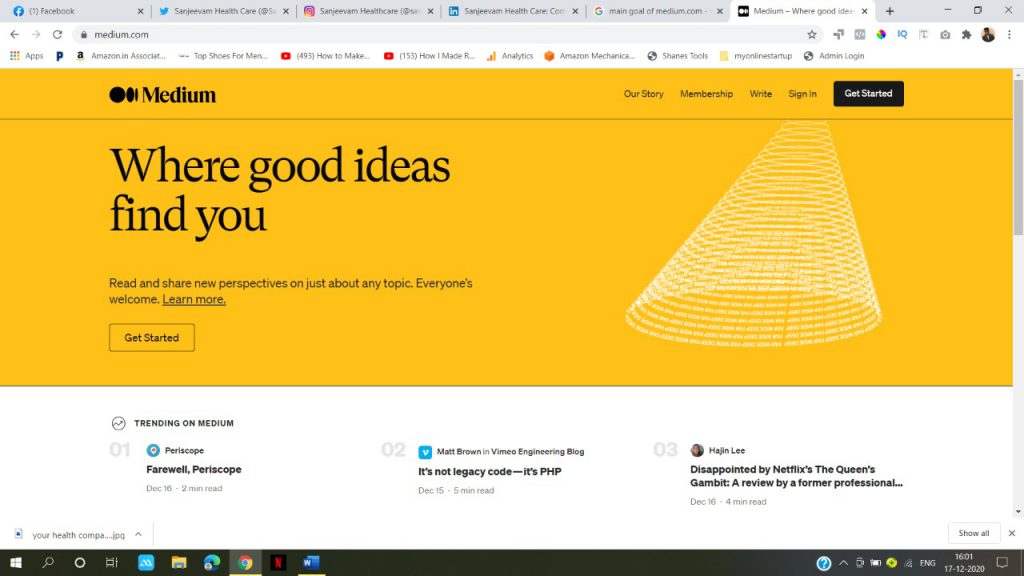Close the Medium tab
The image size is (1024, 576).
tap(865, 11)
